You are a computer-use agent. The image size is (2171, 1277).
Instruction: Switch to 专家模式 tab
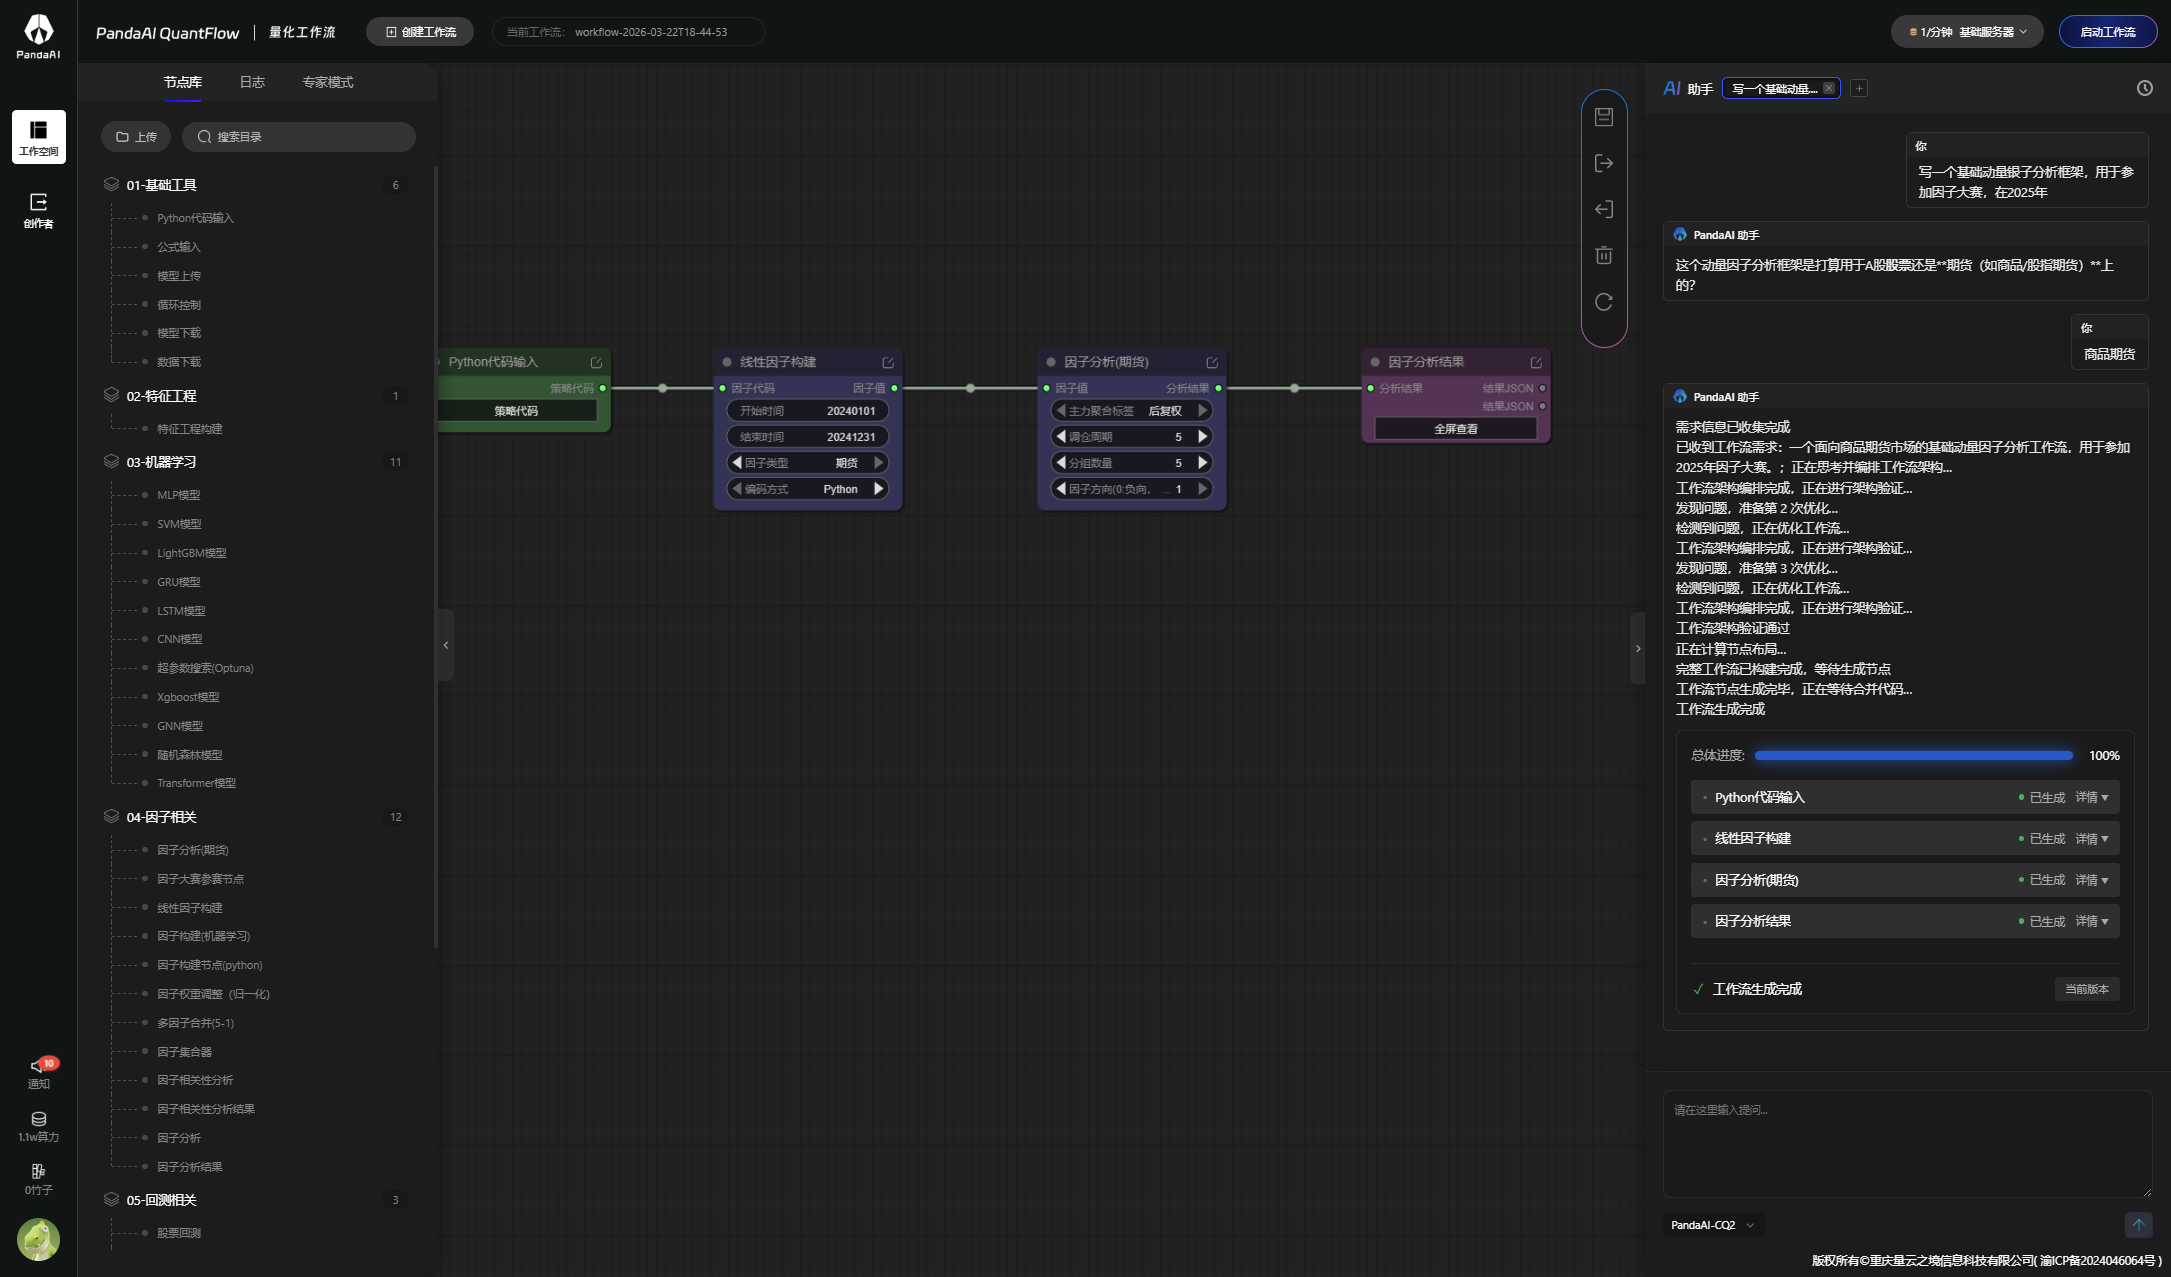click(328, 82)
